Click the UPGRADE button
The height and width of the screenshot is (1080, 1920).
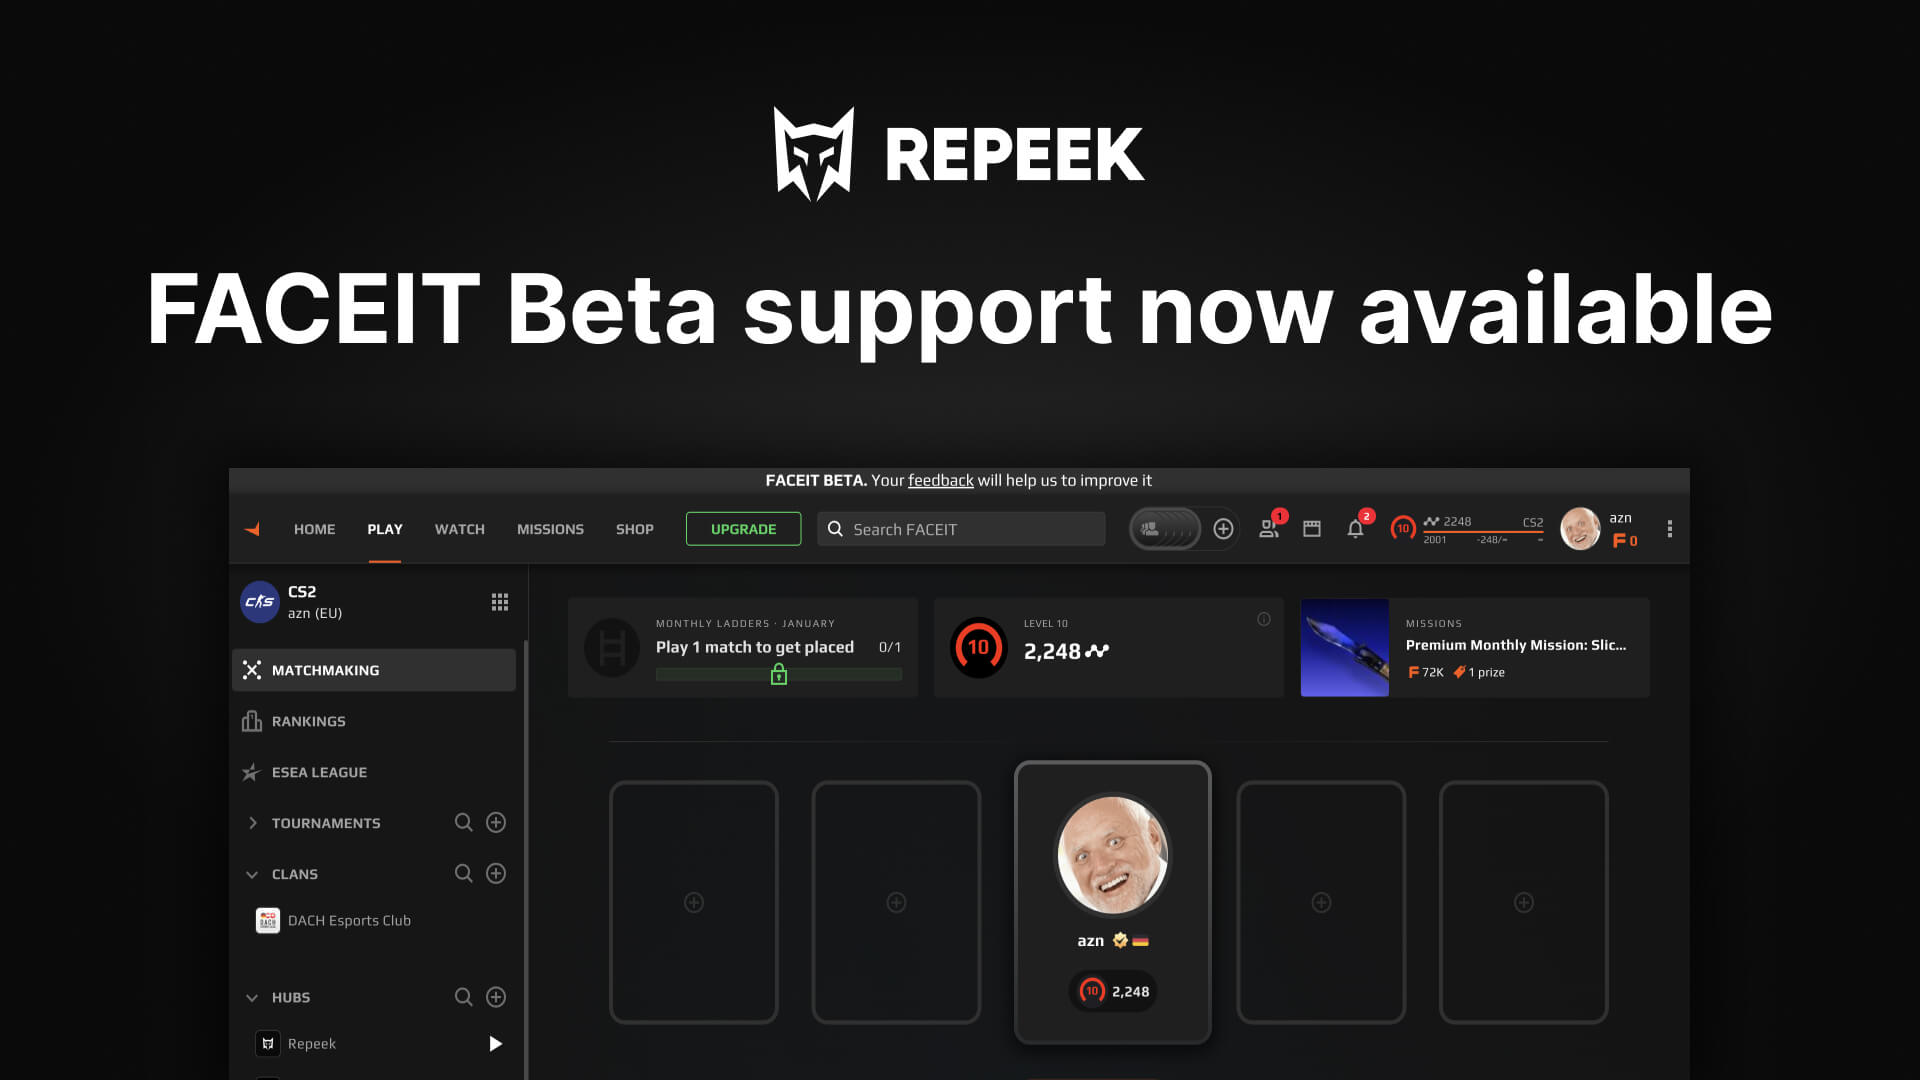(x=742, y=529)
